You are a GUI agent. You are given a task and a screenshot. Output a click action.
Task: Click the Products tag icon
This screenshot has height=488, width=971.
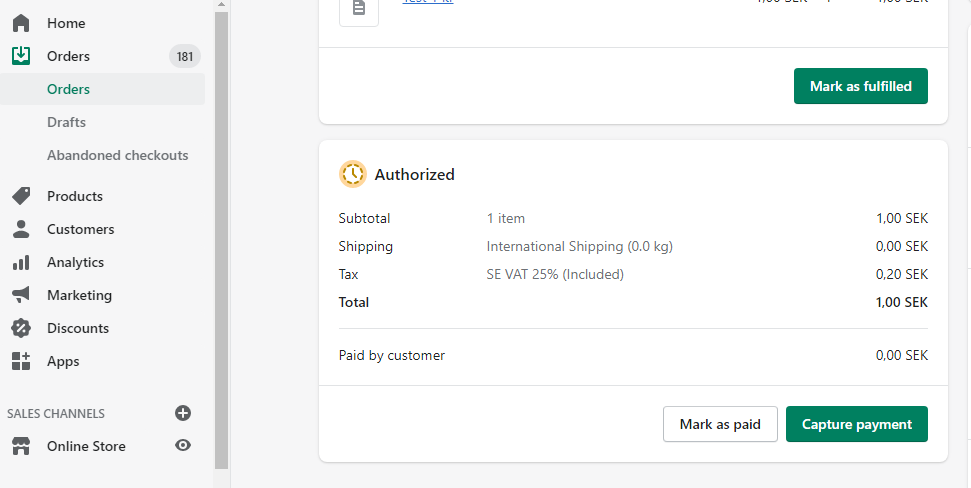click(21, 196)
